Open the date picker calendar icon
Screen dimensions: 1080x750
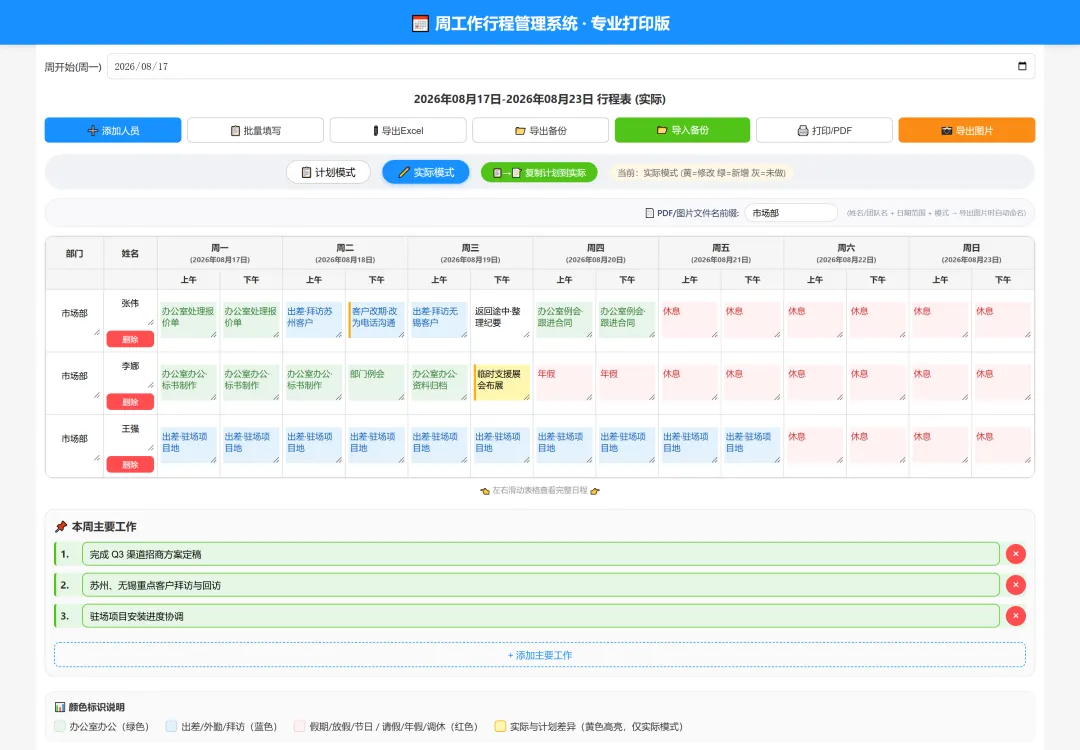point(1022,66)
